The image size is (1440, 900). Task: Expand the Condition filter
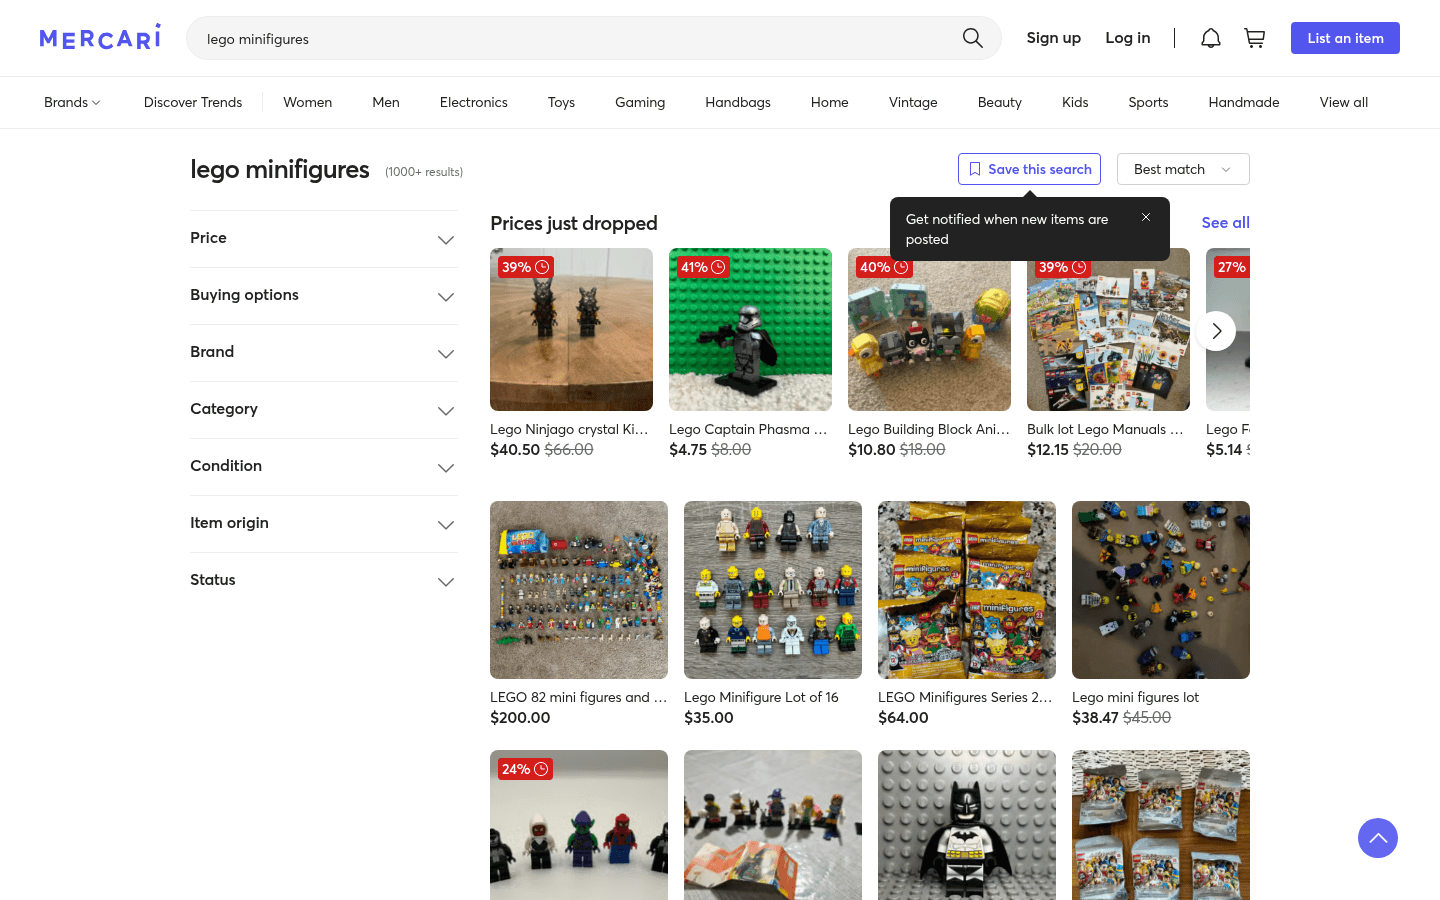pyautogui.click(x=324, y=467)
